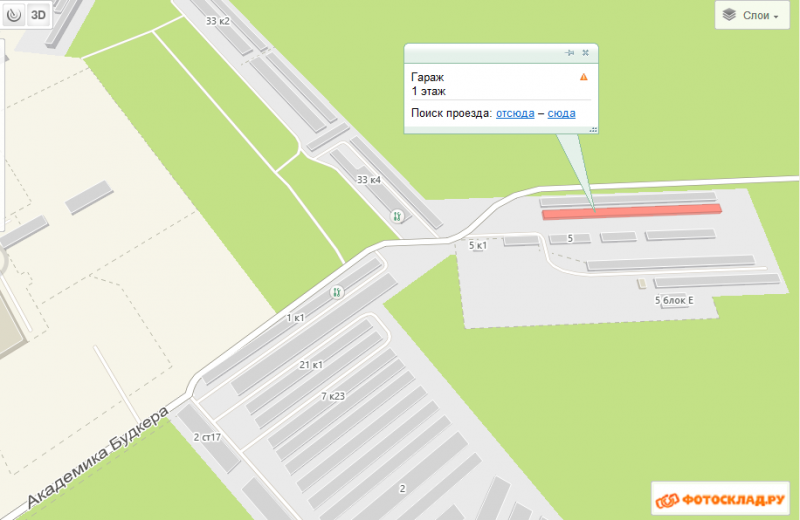Click the car service icon near 33 к4
Viewport: 800px width, 520px height.
tap(397, 216)
